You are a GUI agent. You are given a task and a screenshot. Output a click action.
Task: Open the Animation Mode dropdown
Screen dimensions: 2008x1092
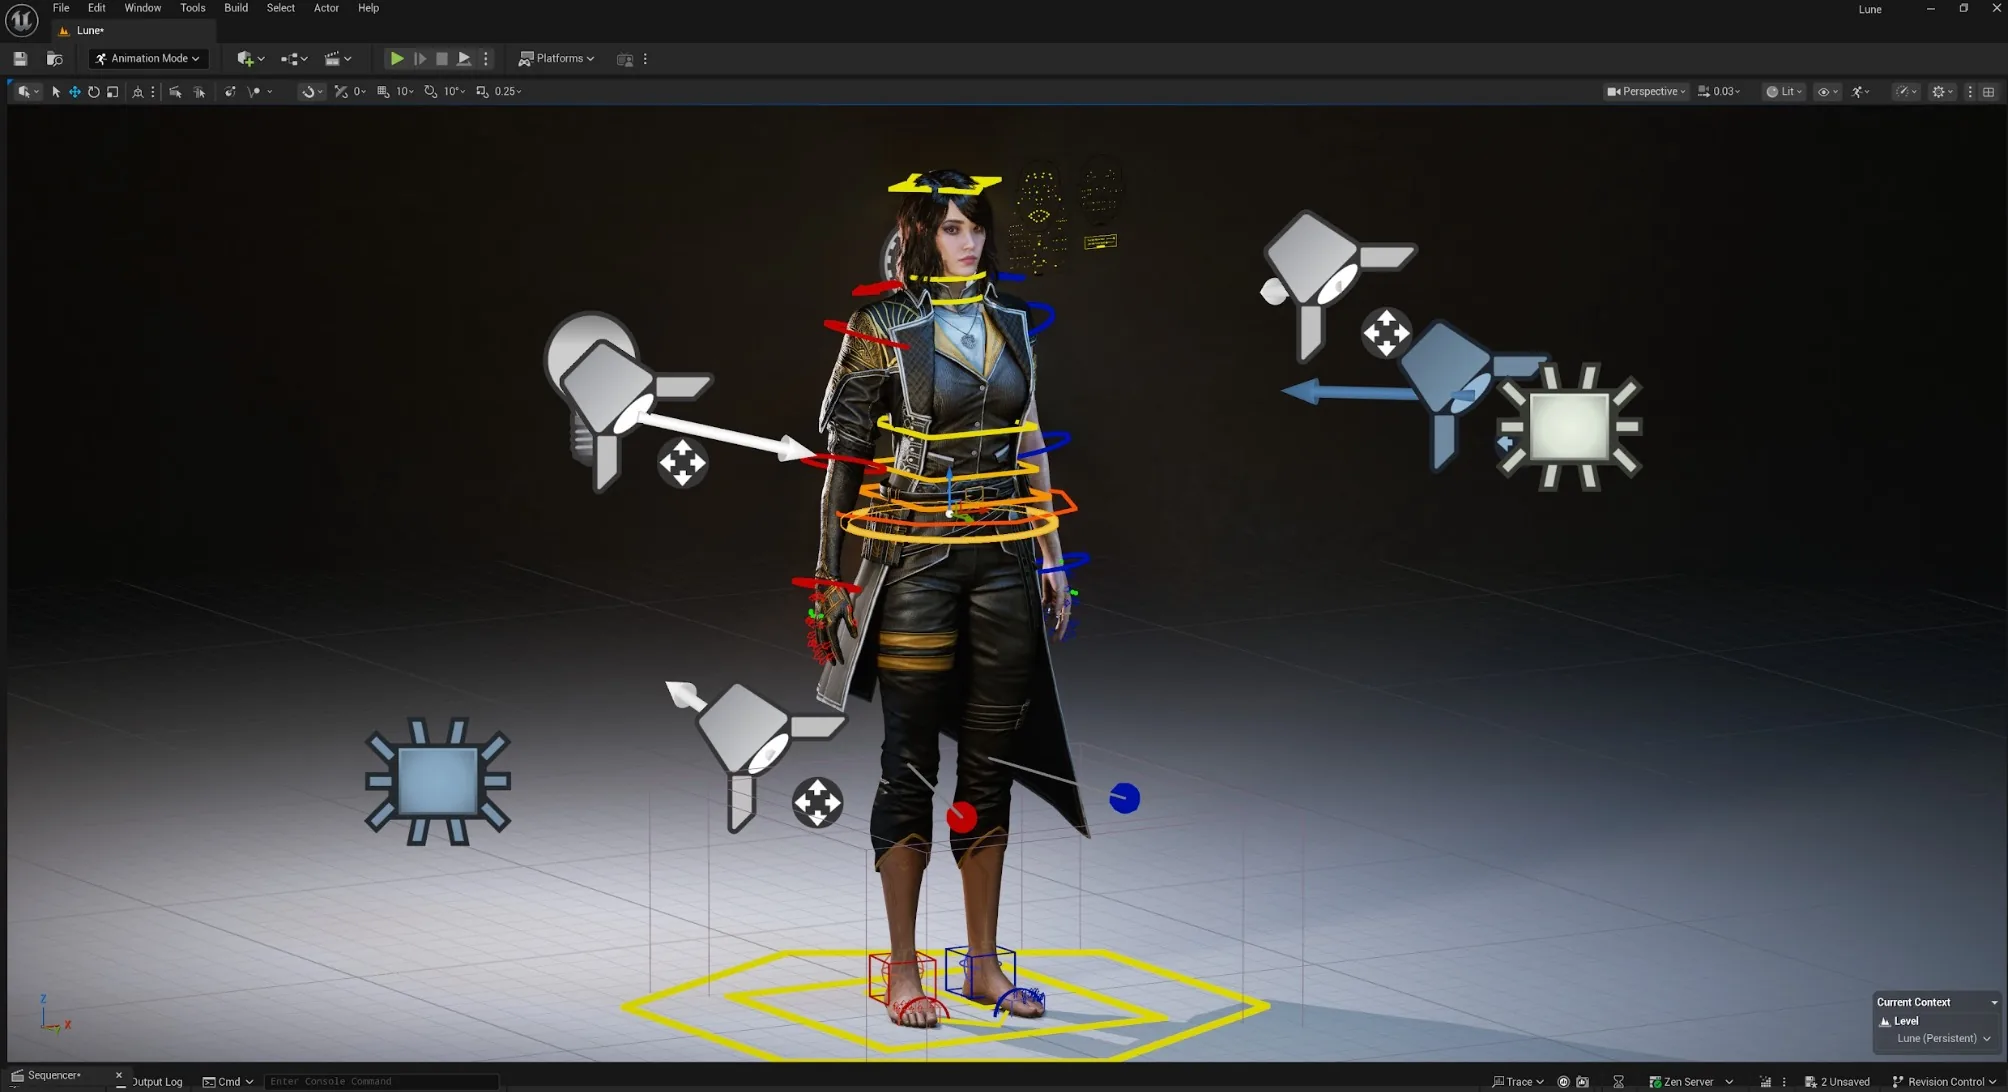[x=148, y=59]
